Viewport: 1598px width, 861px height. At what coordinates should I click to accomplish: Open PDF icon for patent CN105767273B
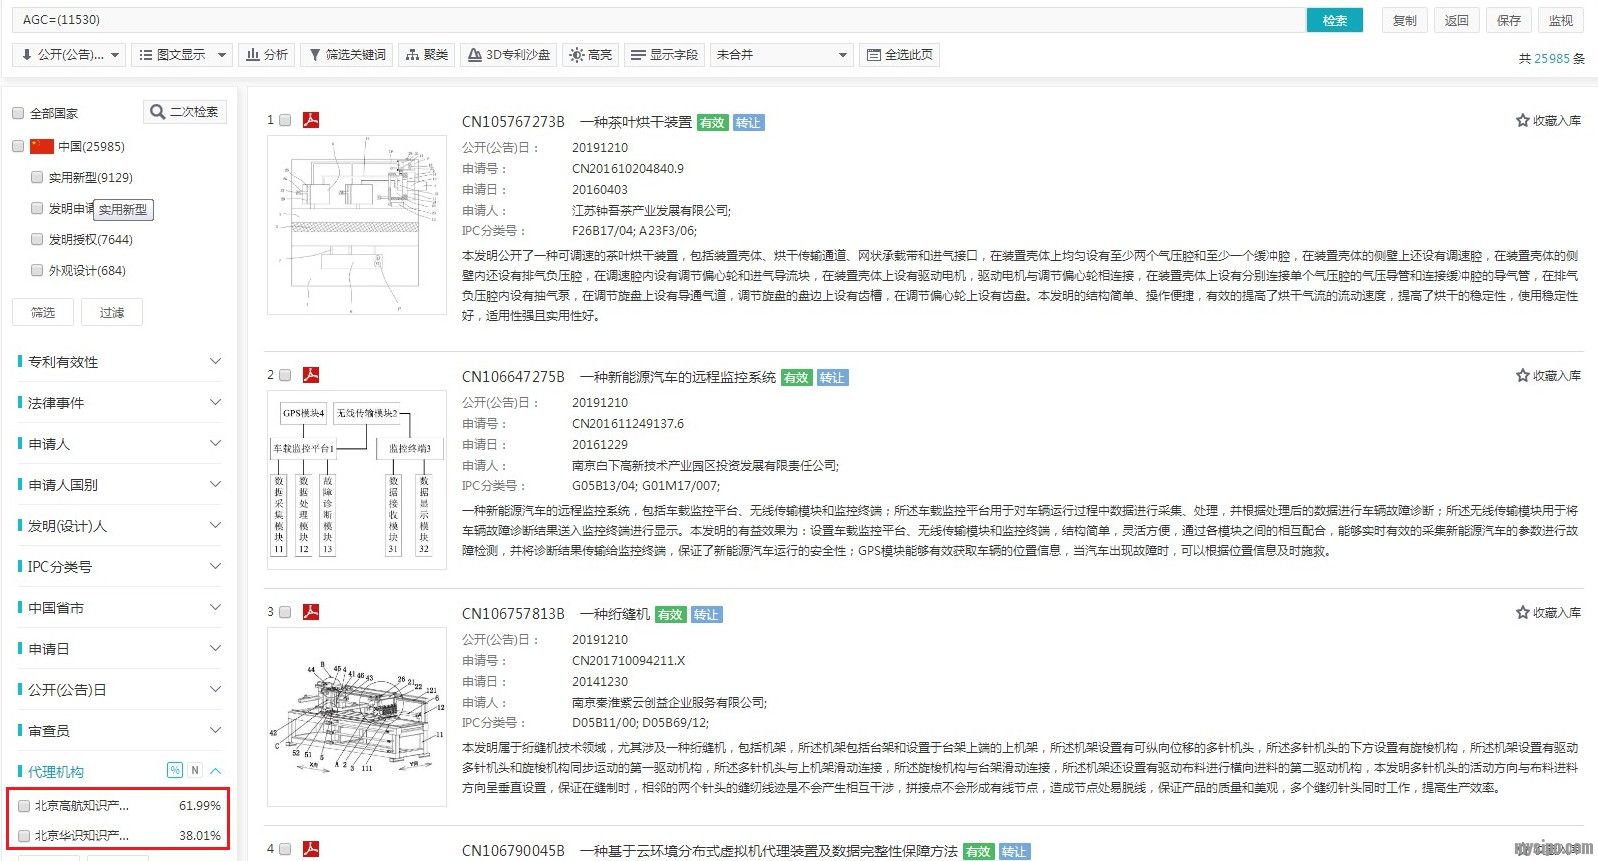[x=311, y=120]
